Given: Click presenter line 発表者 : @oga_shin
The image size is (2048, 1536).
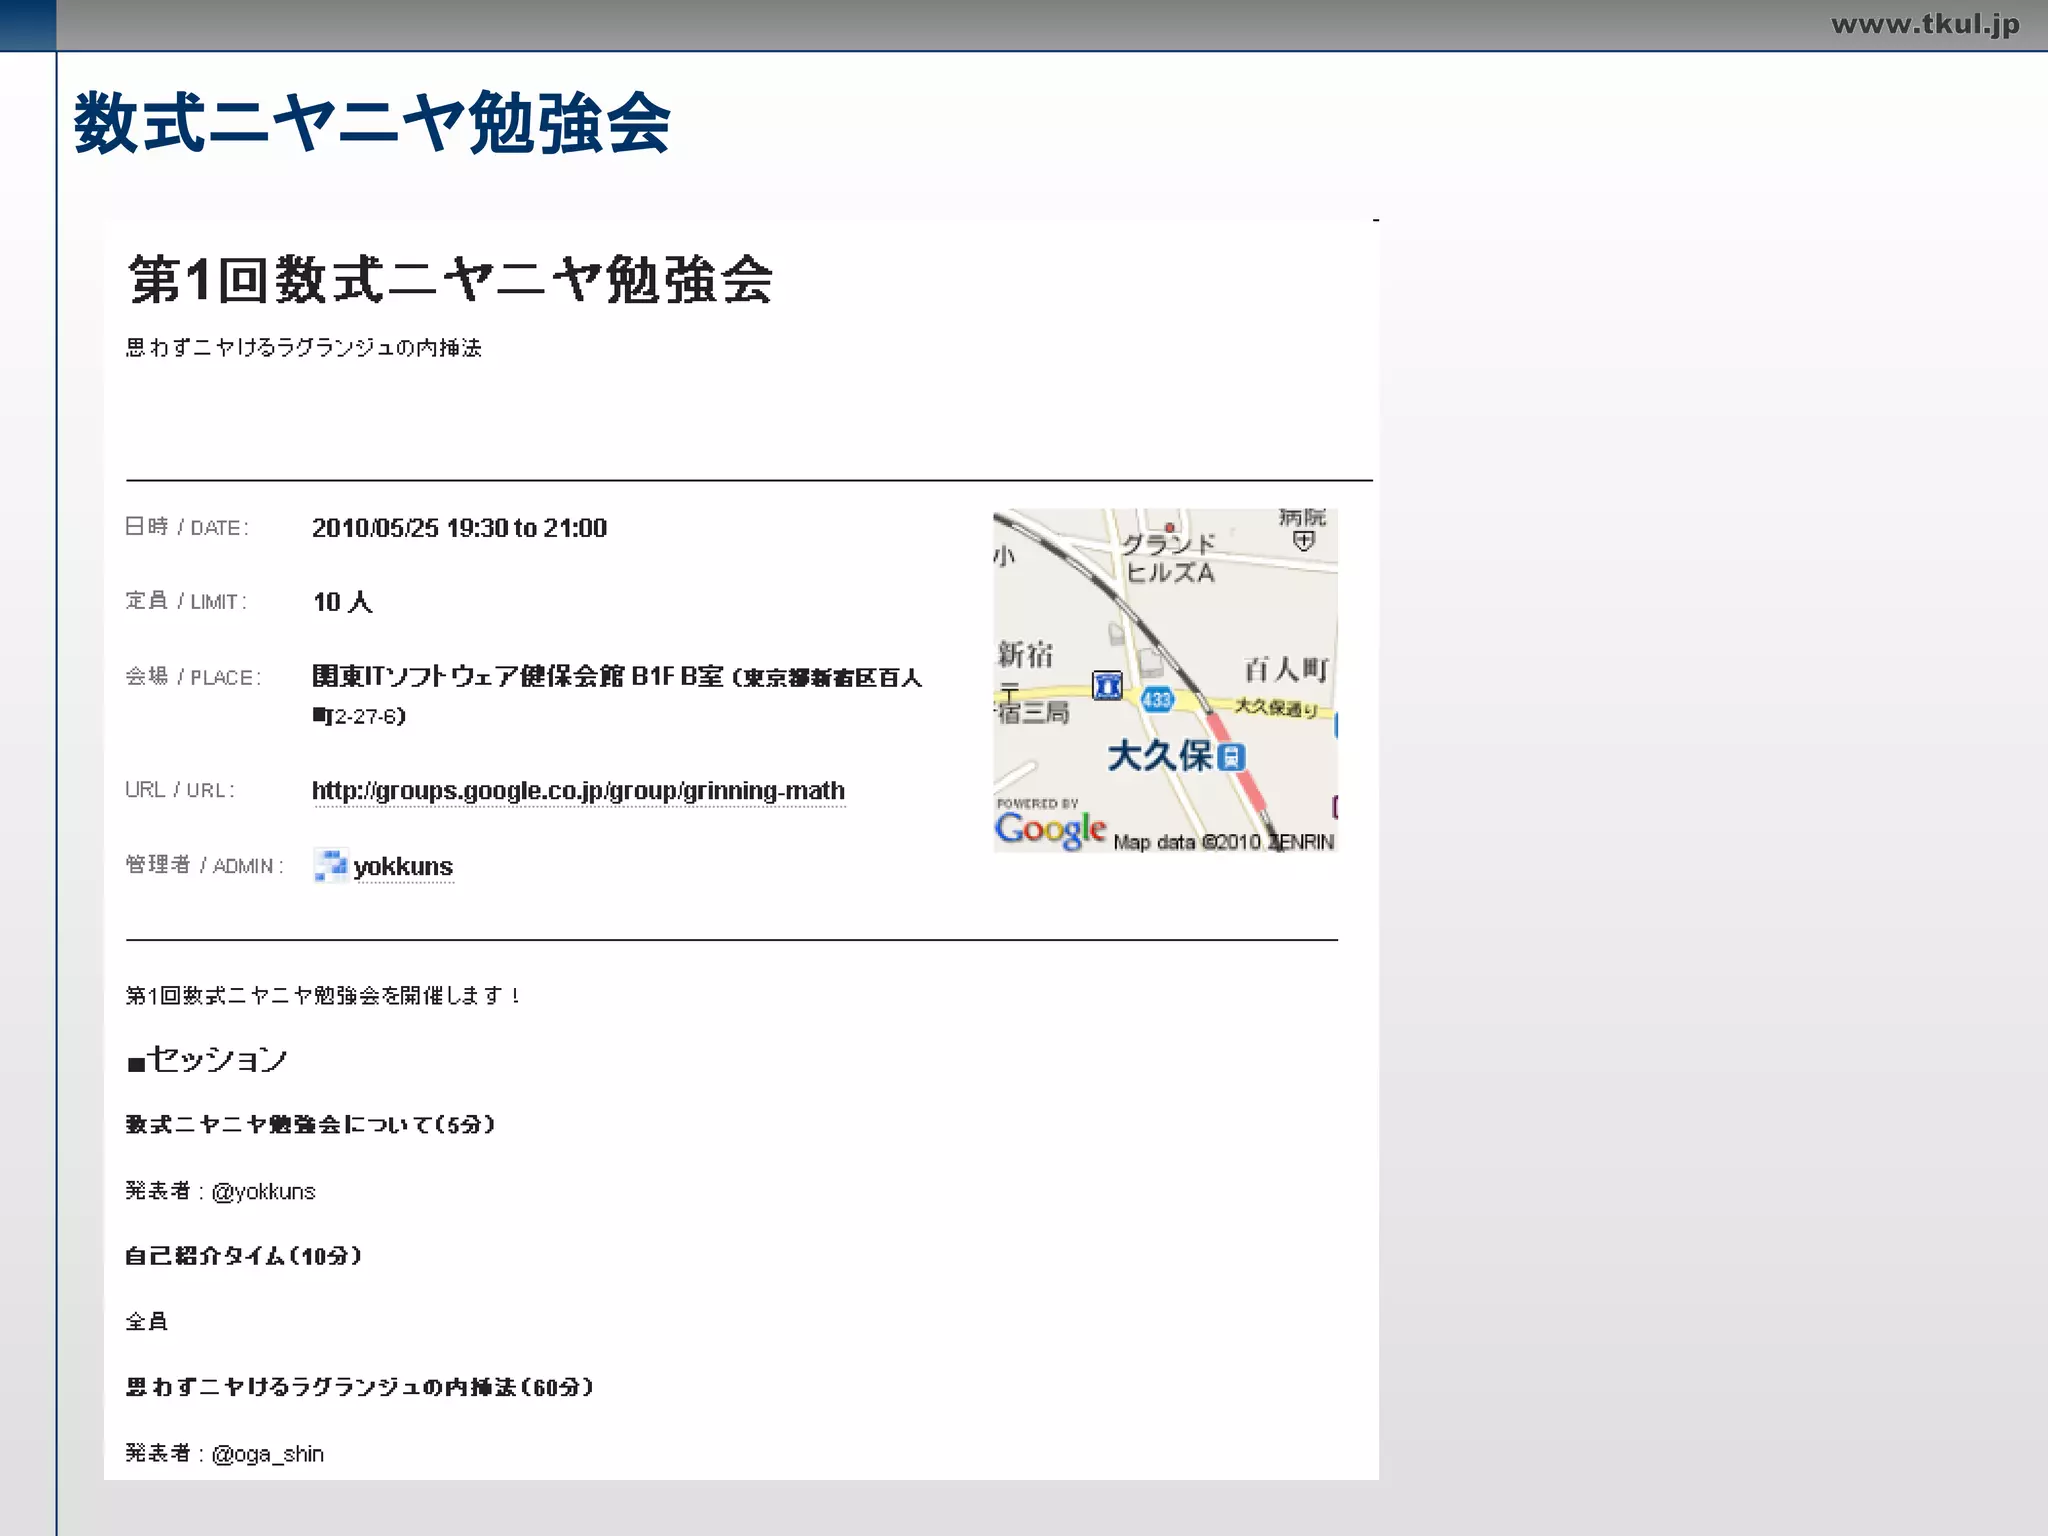Looking at the screenshot, I should click(x=224, y=1453).
